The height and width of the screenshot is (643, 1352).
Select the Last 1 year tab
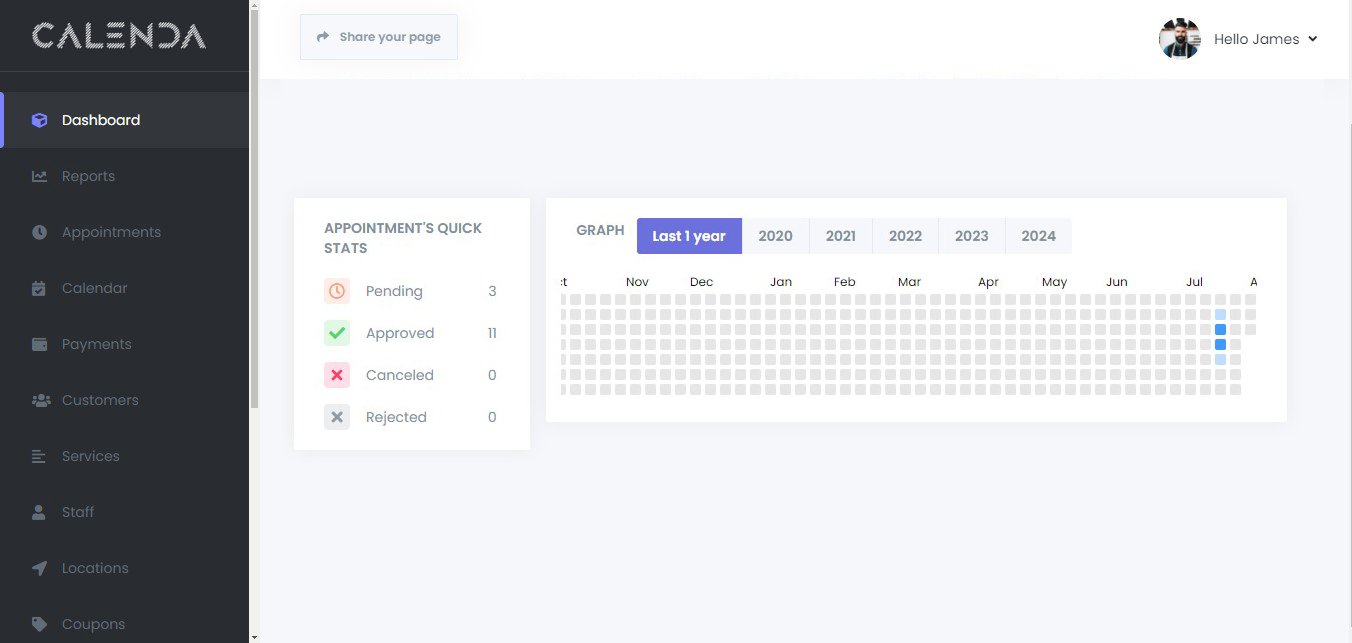click(x=689, y=236)
